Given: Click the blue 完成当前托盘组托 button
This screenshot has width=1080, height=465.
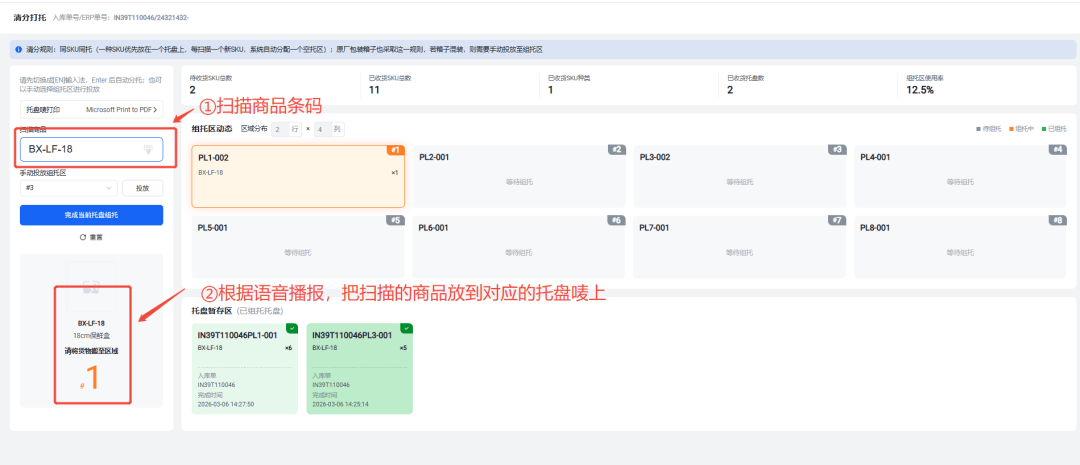Looking at the screenshot, I should [92, 215].
